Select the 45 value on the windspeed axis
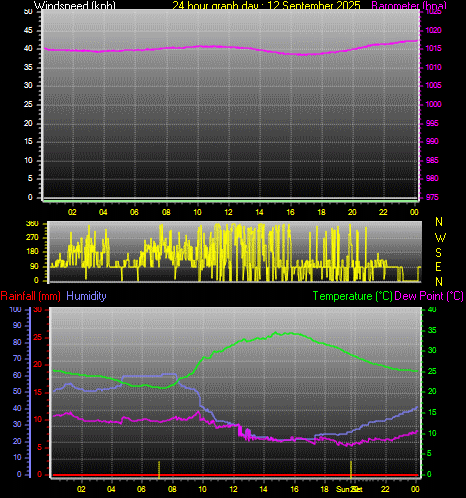 click(x=28, y=30)
